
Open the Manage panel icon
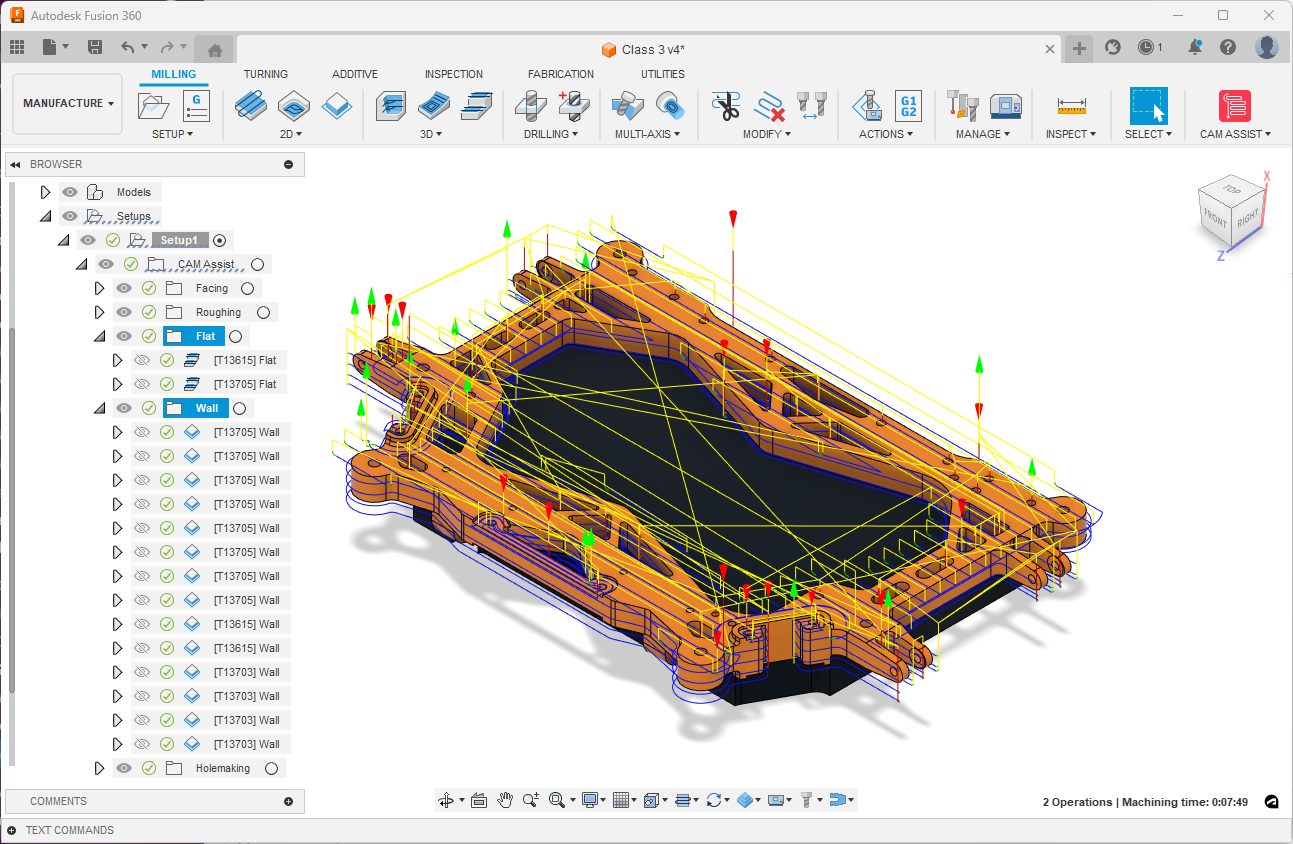pos(961,105)
